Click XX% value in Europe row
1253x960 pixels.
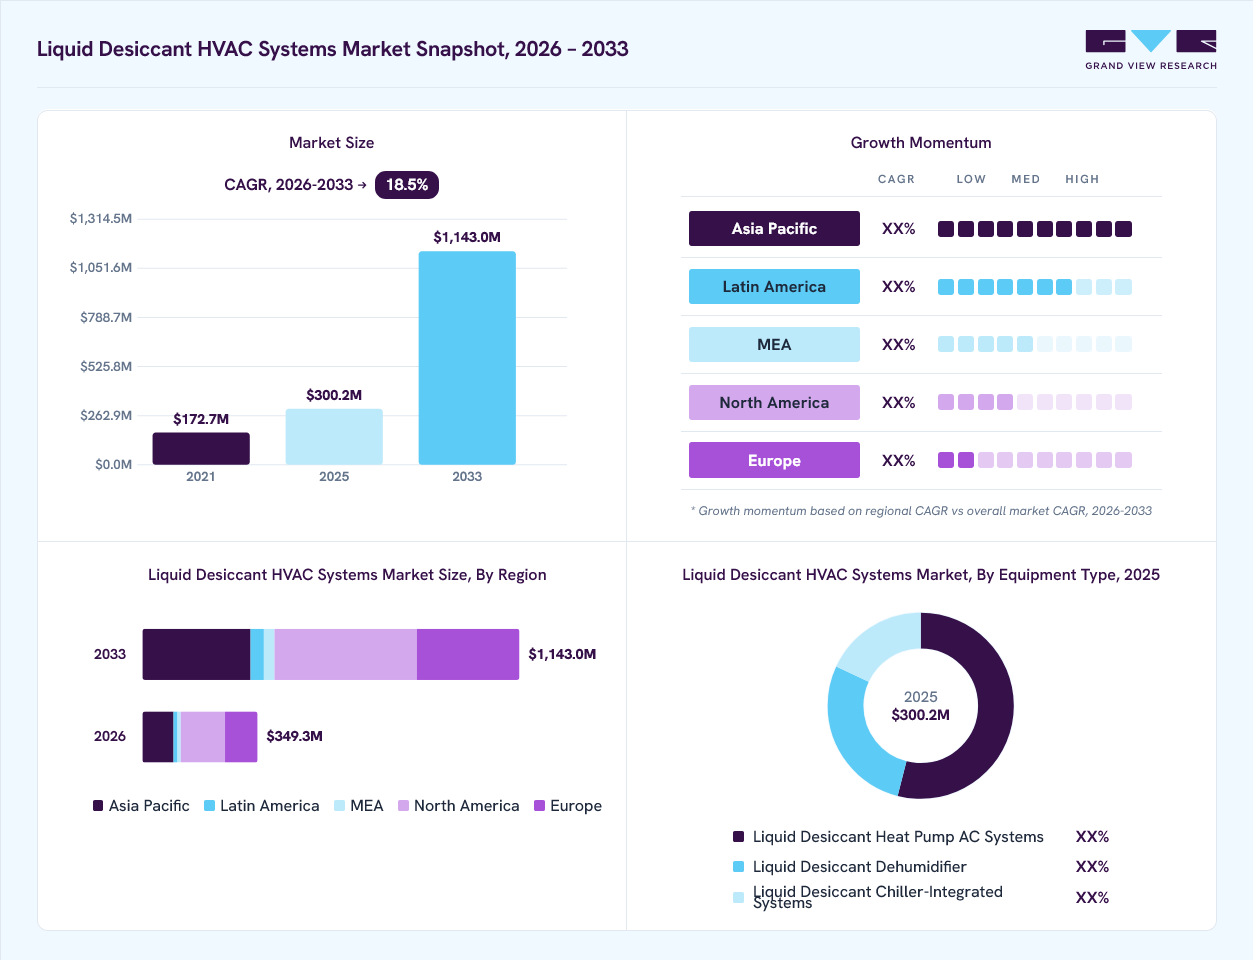899,461
